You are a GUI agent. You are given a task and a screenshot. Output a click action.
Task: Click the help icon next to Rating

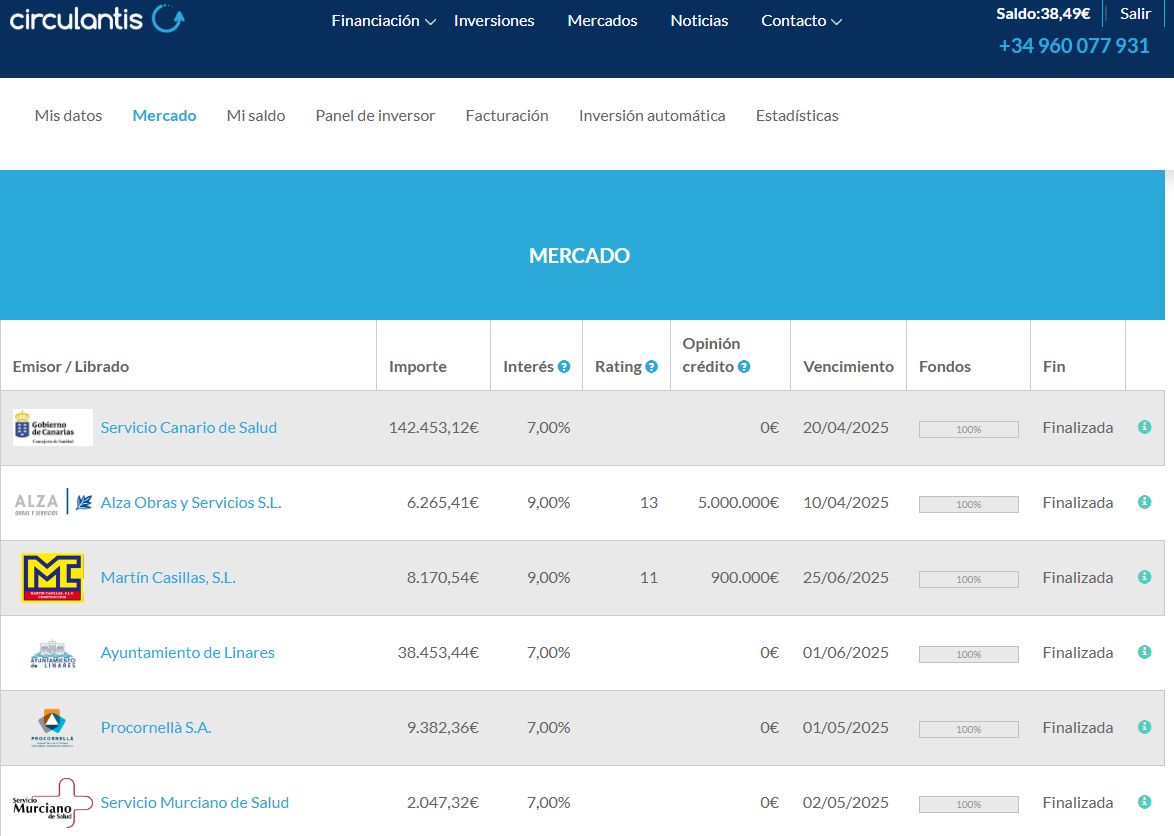point(652,367)
